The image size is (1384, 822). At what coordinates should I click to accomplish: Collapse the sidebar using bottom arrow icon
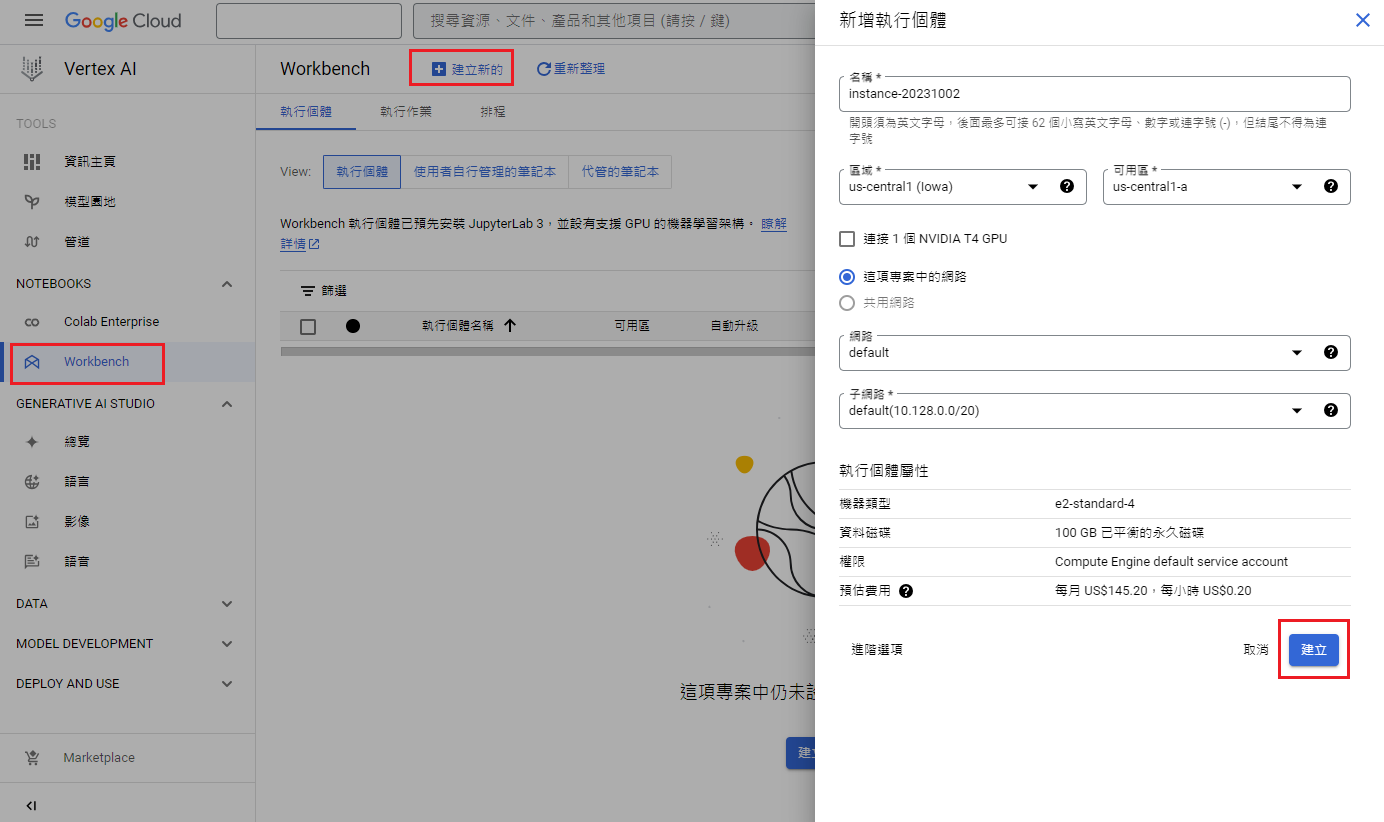click(x=31, y=806)
